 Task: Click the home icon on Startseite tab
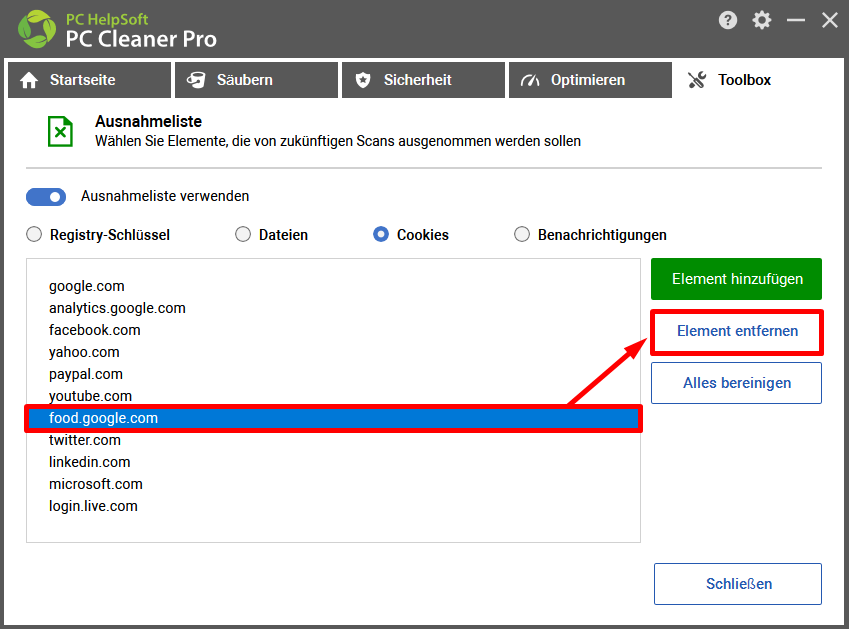[29, 80]
